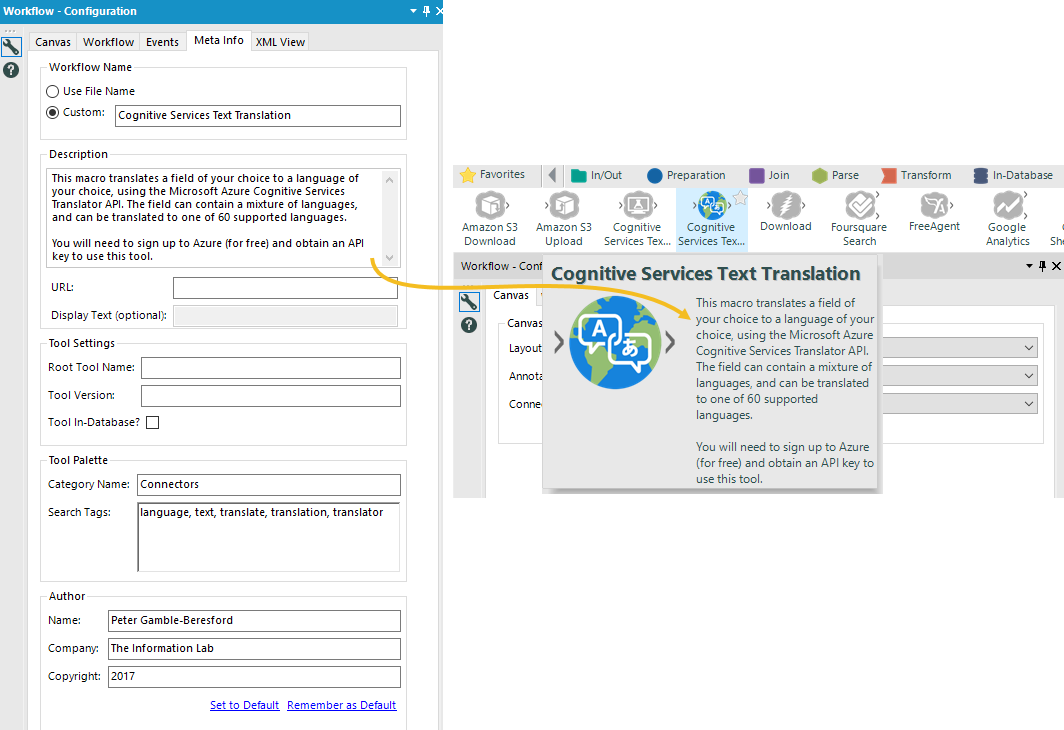The image size is (1064, 730).
Task: Click the help question-mark icon in right panel
Action: (469, 325)
